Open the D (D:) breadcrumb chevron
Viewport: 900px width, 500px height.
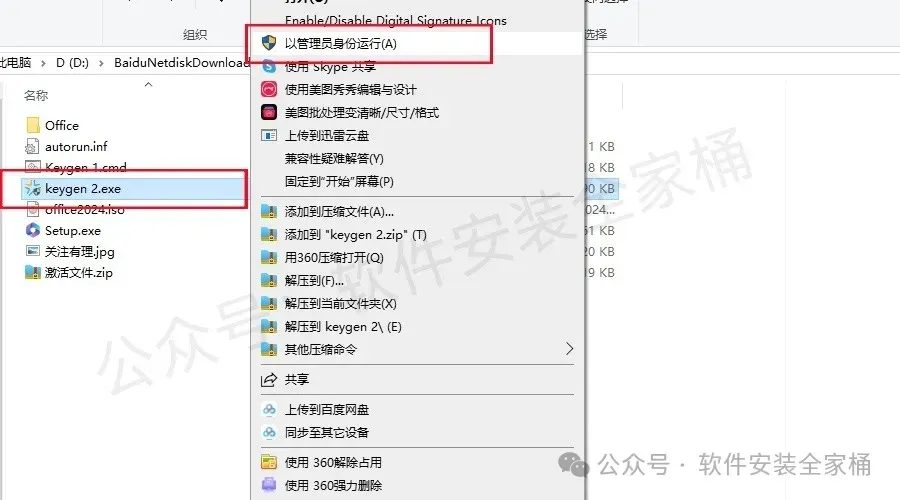coord(101,63)
